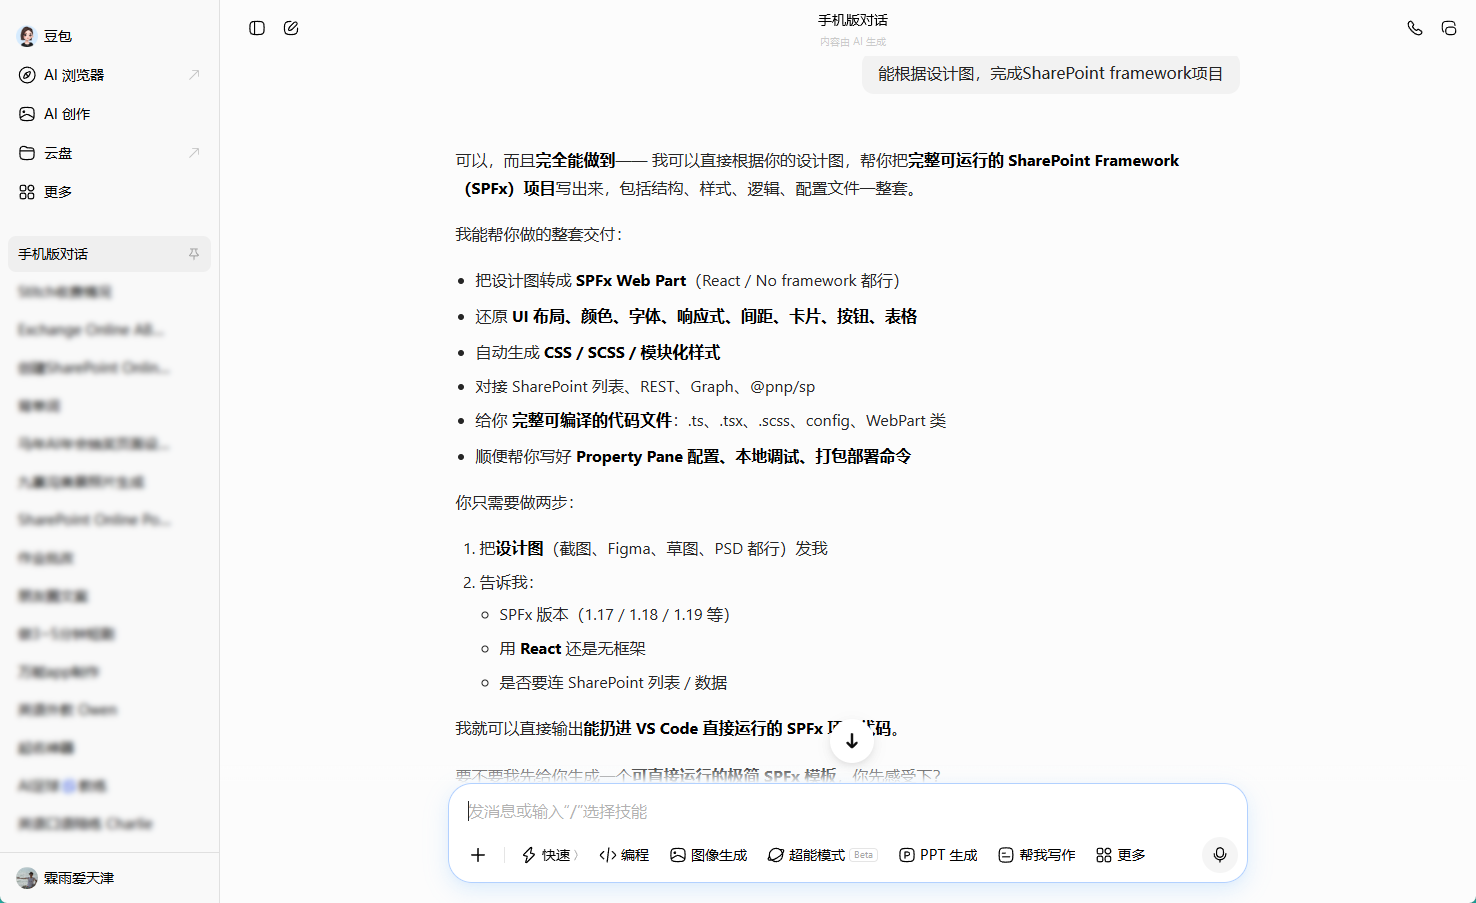Enable 超能模式 Beta

click(822, 855)
